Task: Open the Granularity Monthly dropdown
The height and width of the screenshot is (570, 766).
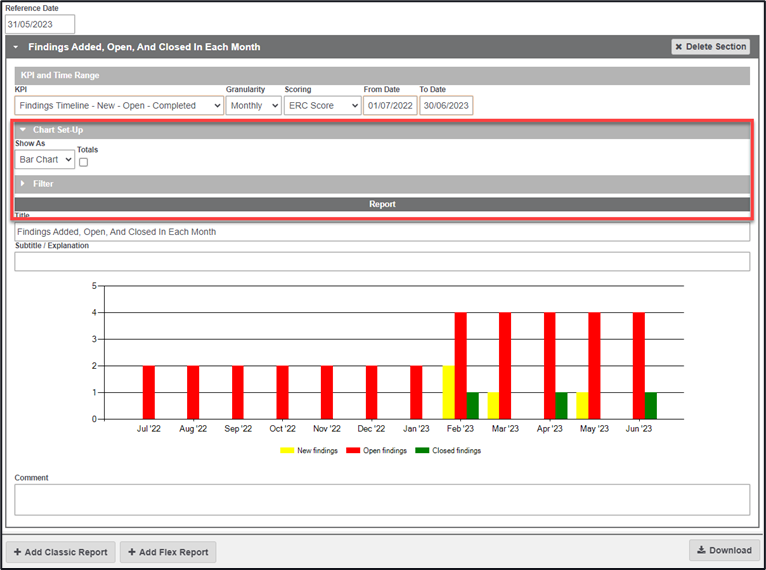Action: point(253,105)
